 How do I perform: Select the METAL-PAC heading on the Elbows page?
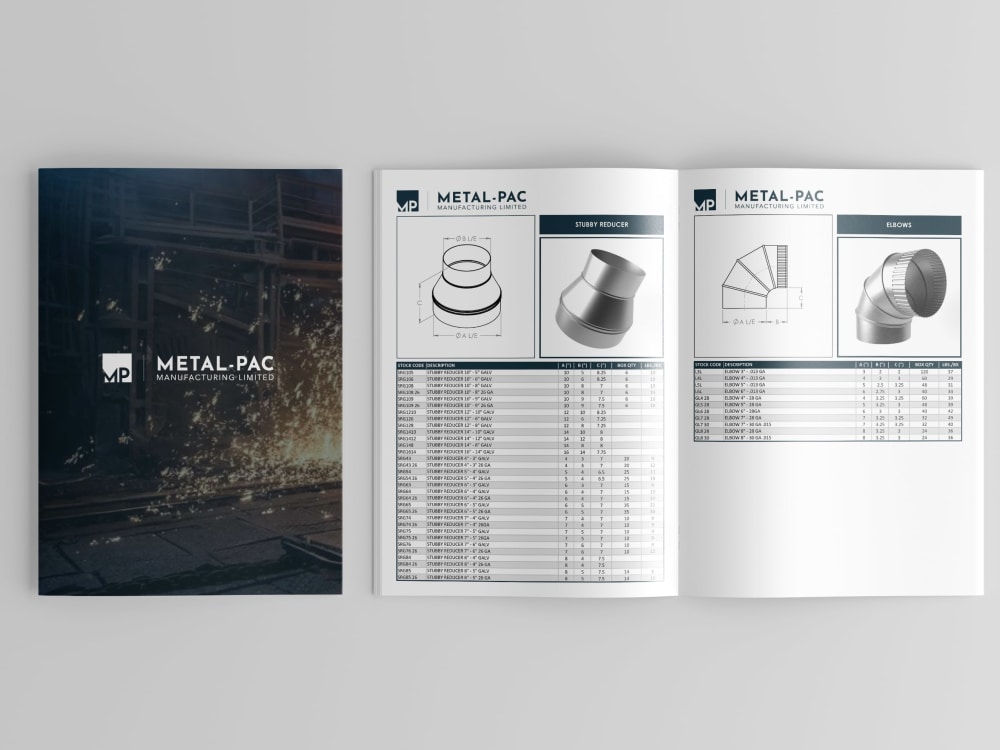coord(779,196)
